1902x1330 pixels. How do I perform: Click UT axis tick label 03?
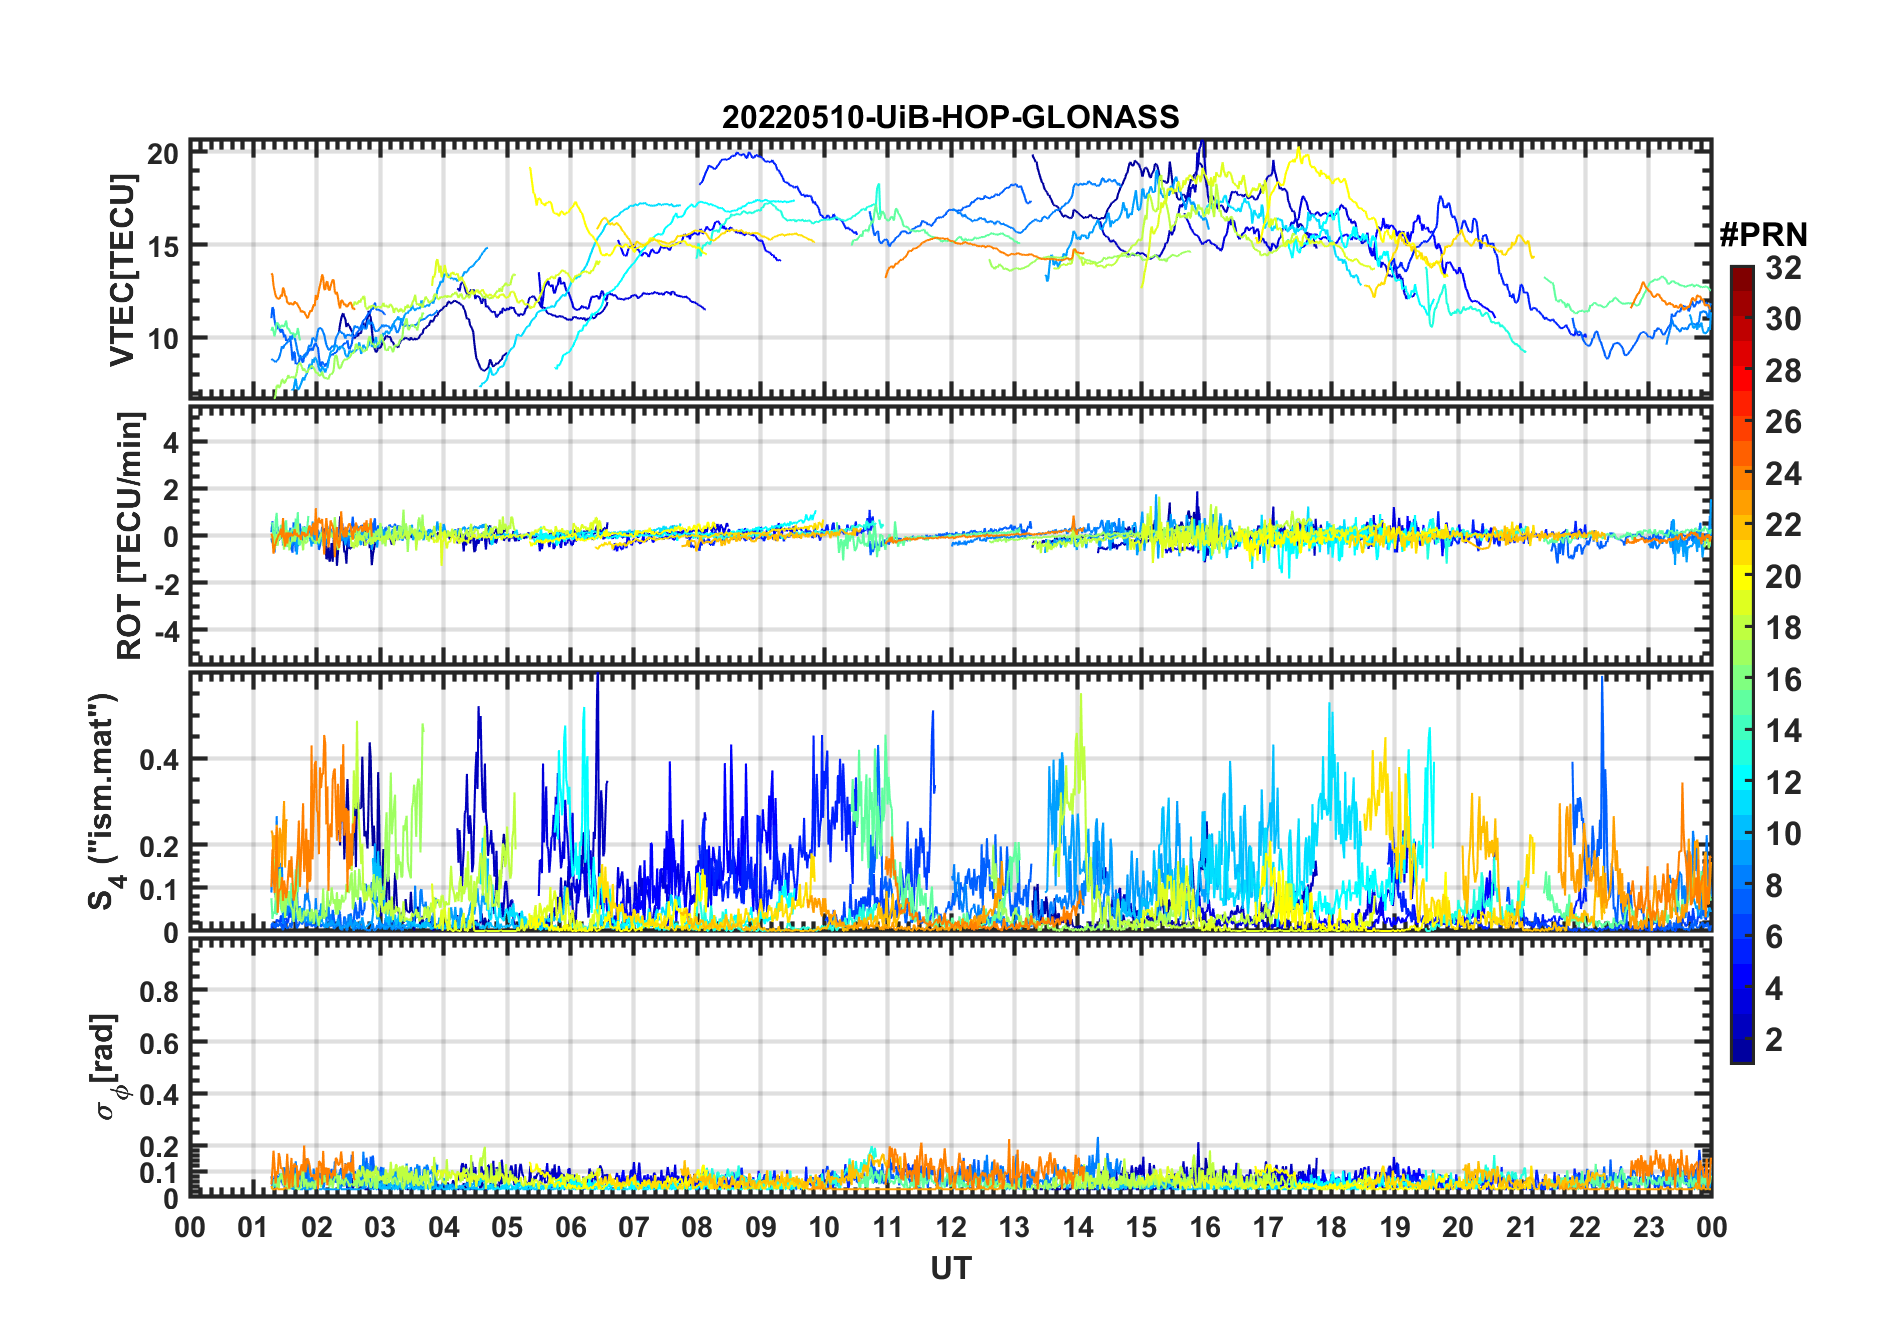[x=380, y=1227]
